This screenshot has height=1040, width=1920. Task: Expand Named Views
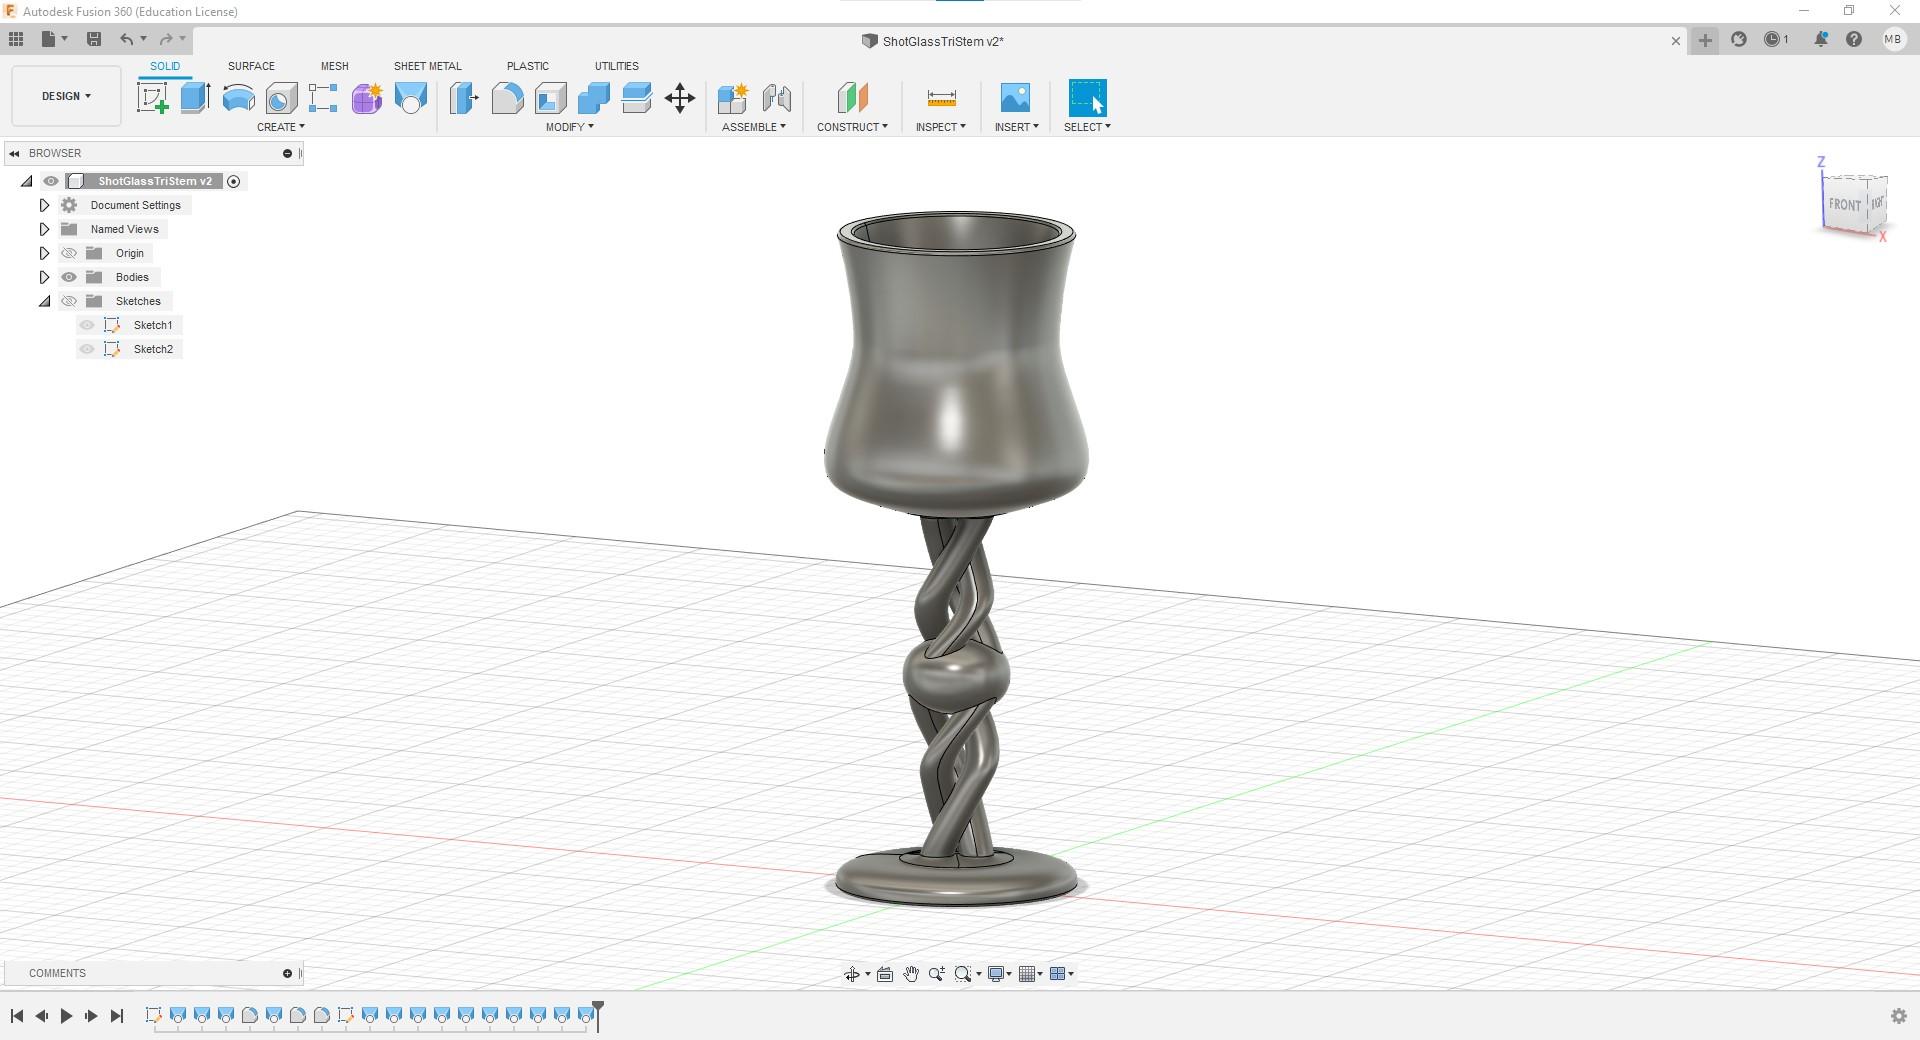pyautogui.click(x=44, y=229)
